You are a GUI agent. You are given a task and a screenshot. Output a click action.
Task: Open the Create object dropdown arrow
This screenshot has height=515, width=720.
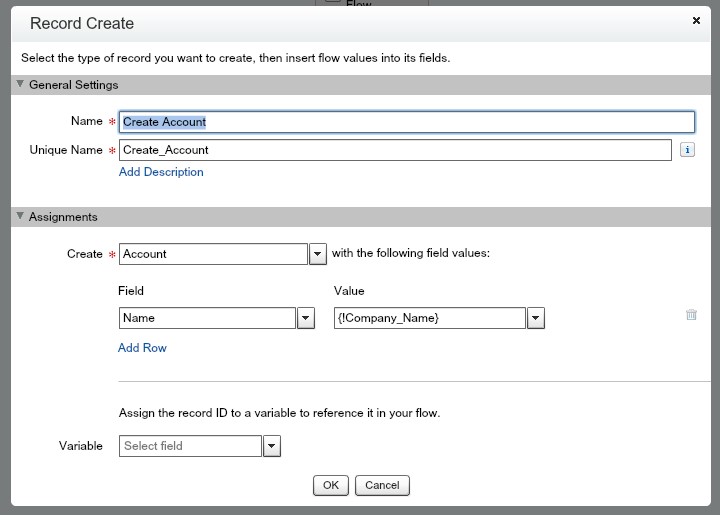click(318, 254)
